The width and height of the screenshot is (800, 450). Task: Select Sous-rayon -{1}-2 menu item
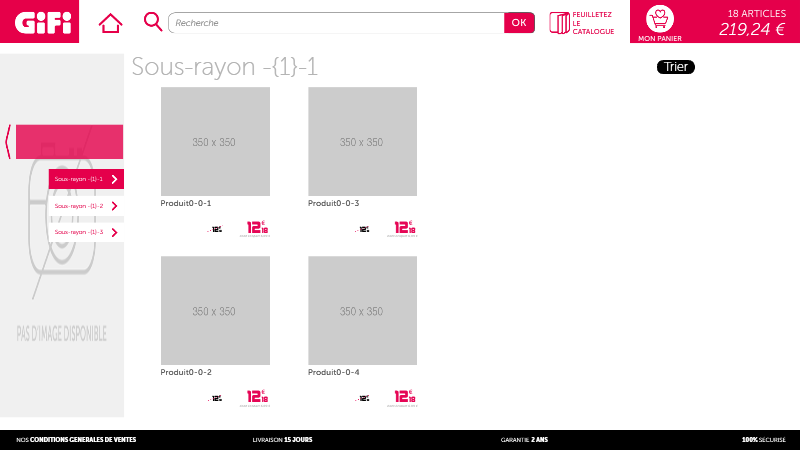coord(79,206)
